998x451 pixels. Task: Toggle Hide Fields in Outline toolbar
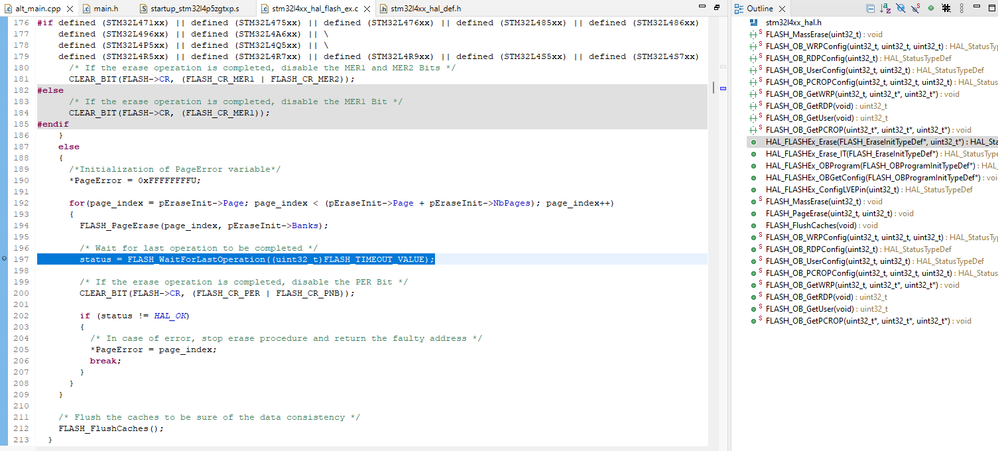coord(901,8)
